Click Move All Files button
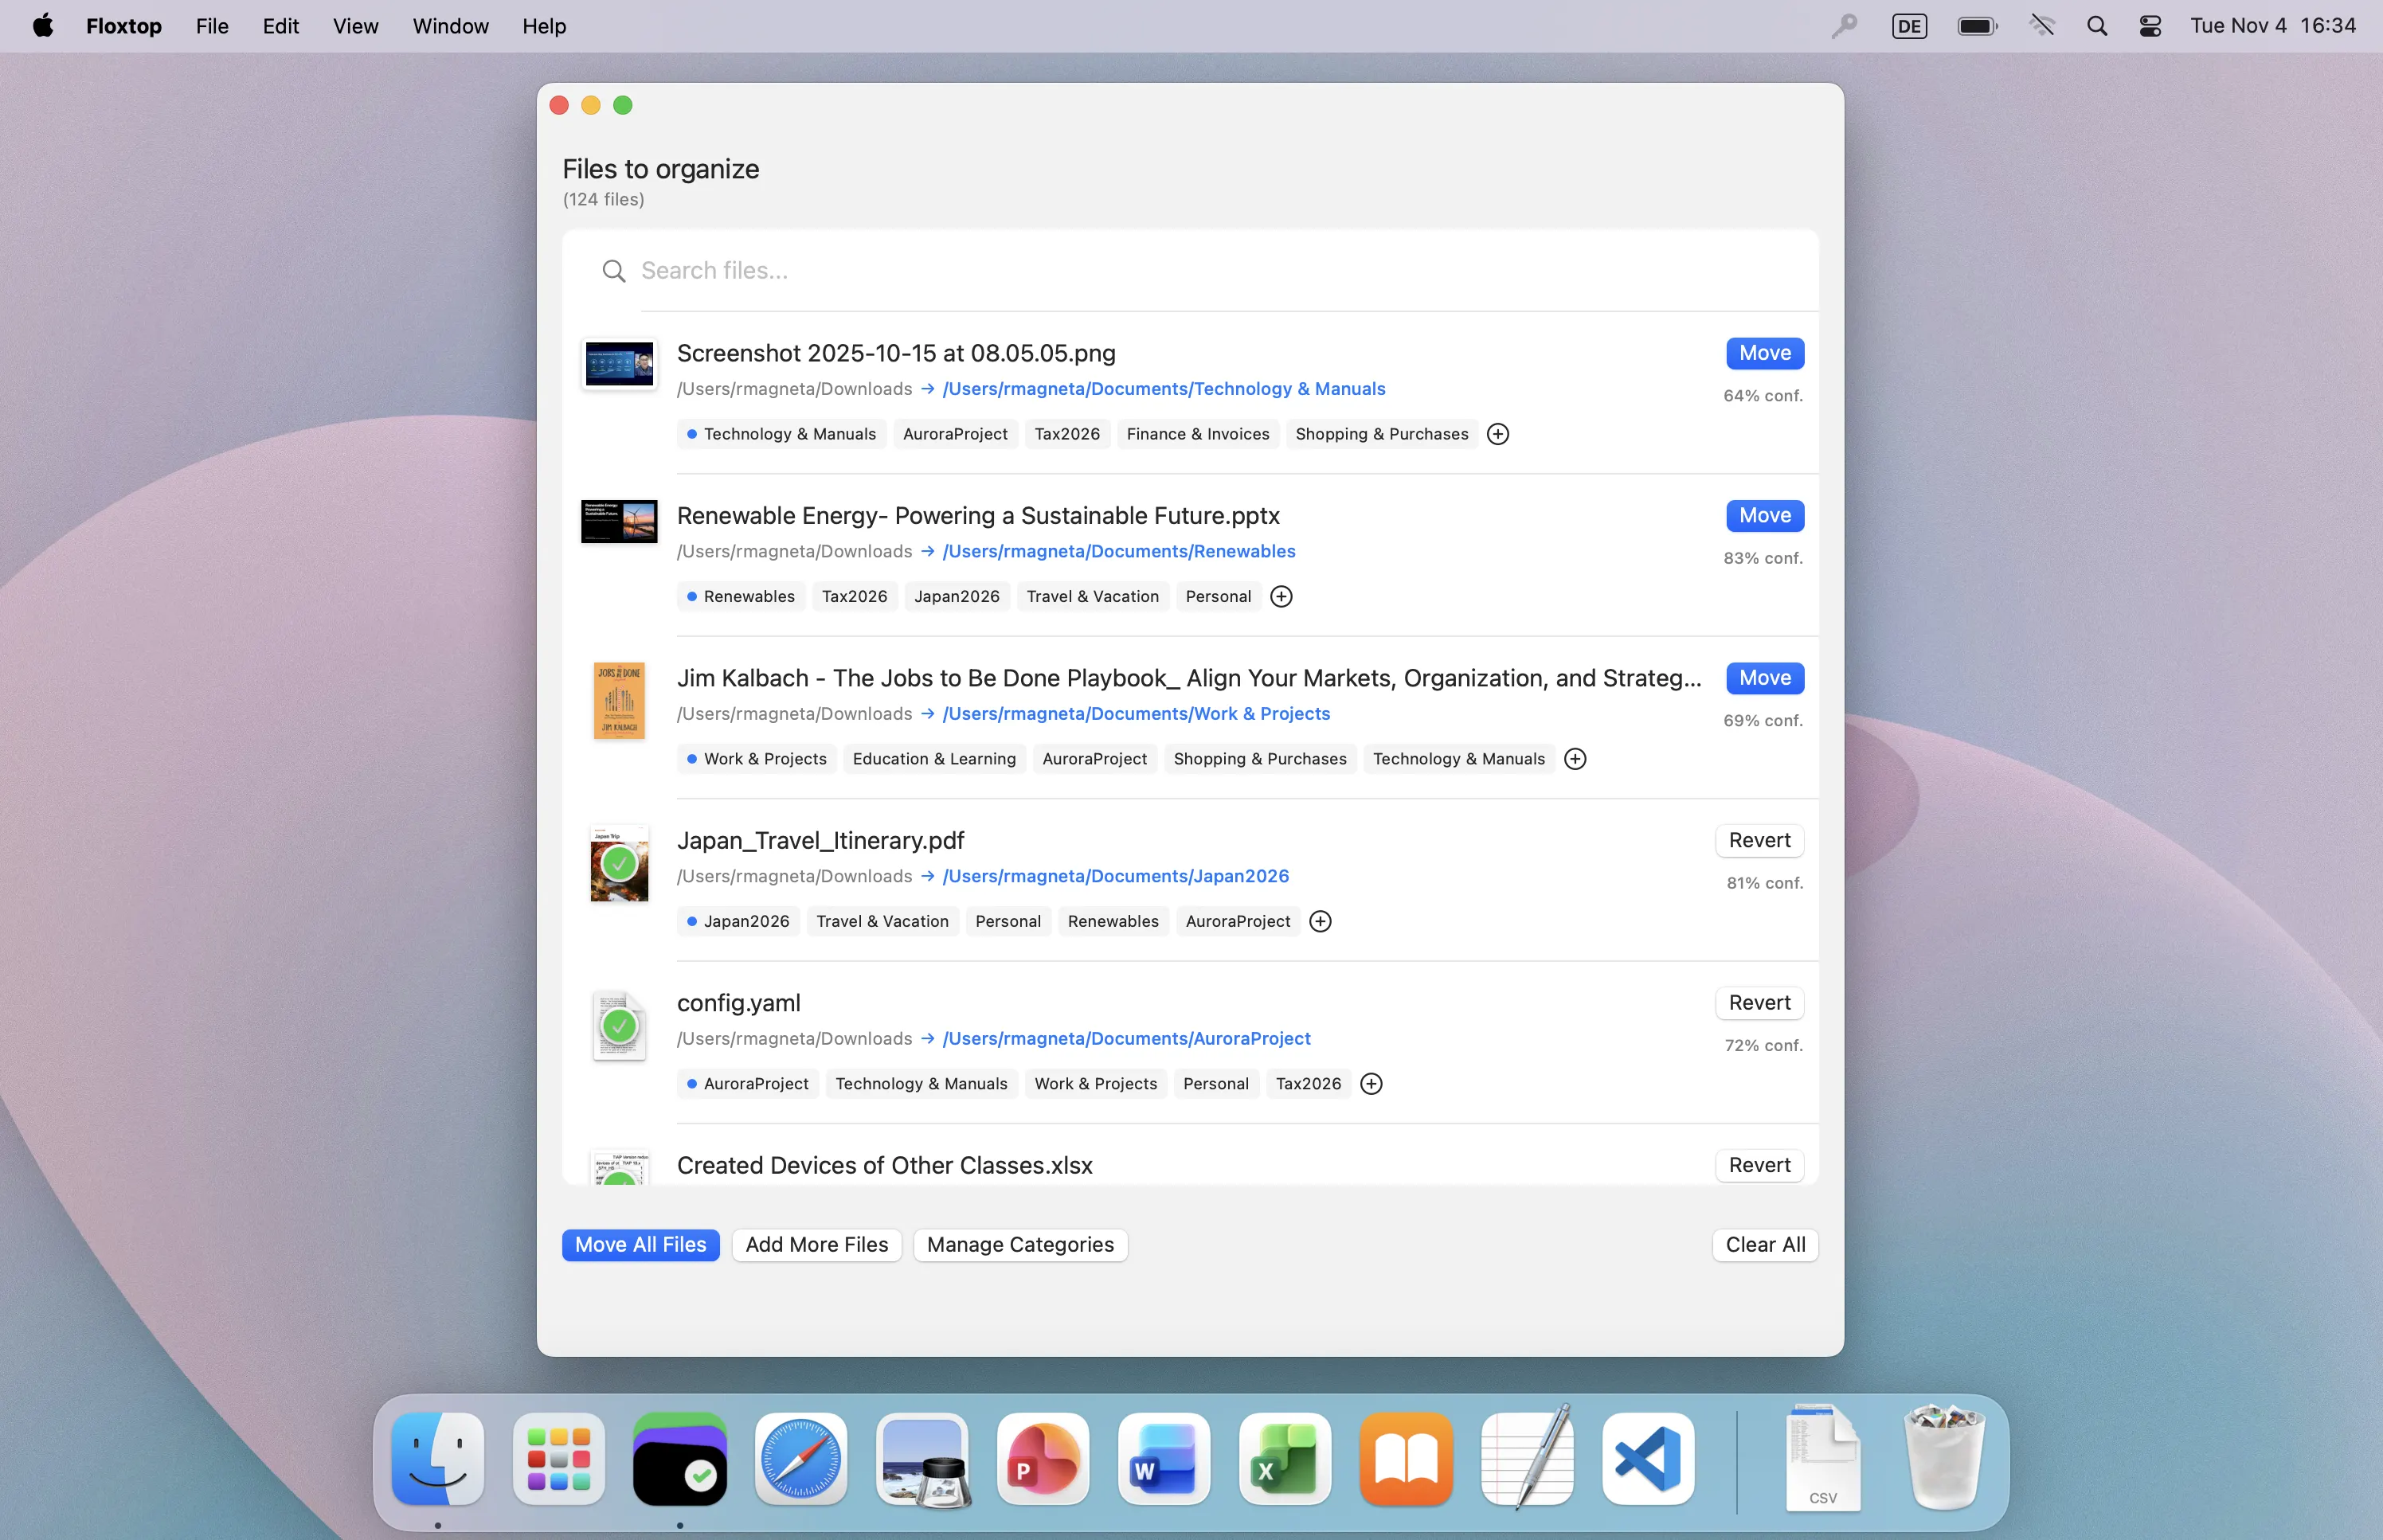This screenshot has width=2383, height=1540. [640, 1245]
